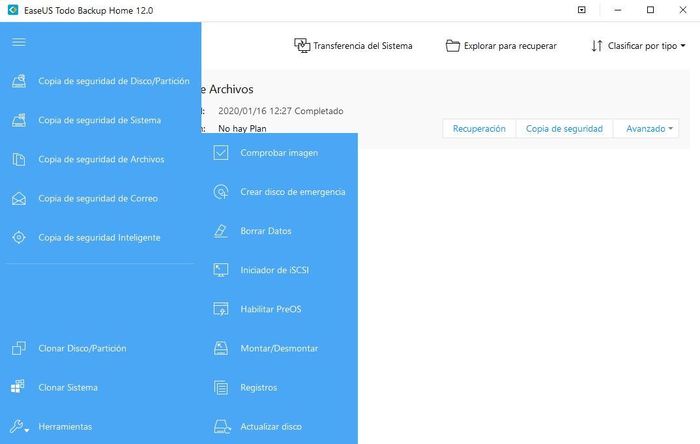Open Iniciador de iSCSI
This screenshot has width=700, height=444.
(x=275, y=270)
